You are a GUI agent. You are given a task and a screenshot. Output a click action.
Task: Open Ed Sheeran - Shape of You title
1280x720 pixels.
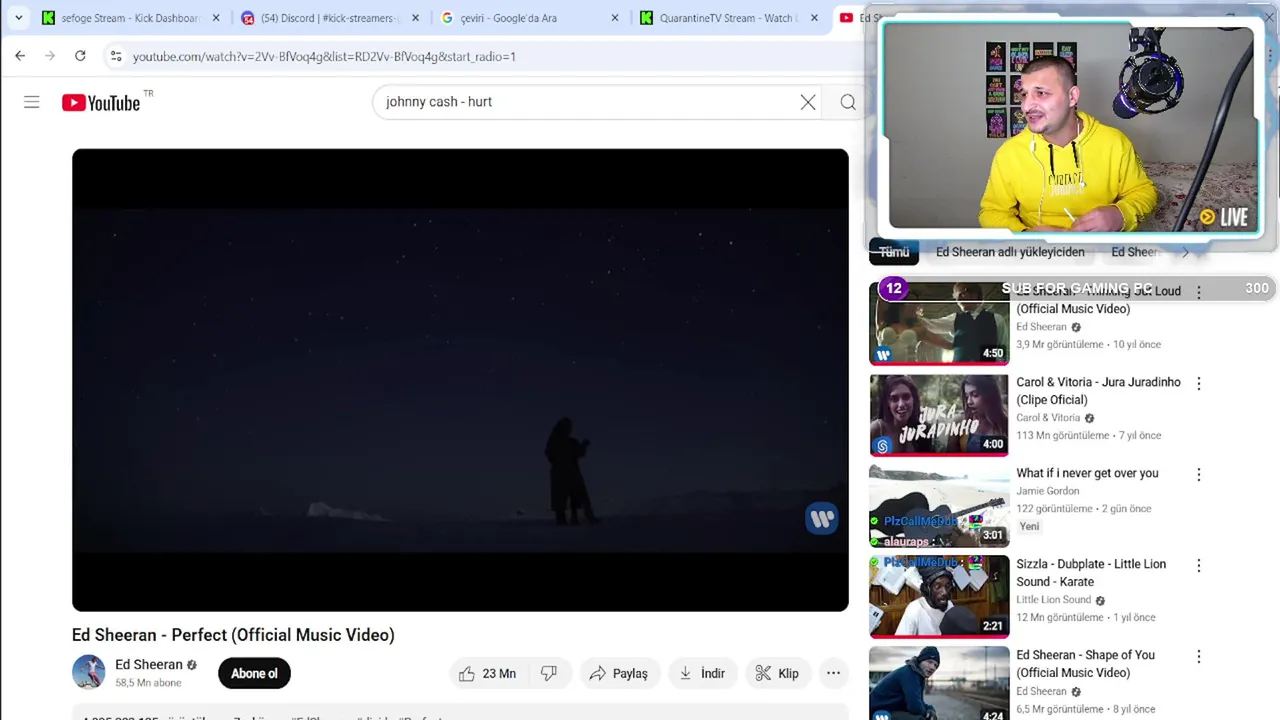point(1085,664)
